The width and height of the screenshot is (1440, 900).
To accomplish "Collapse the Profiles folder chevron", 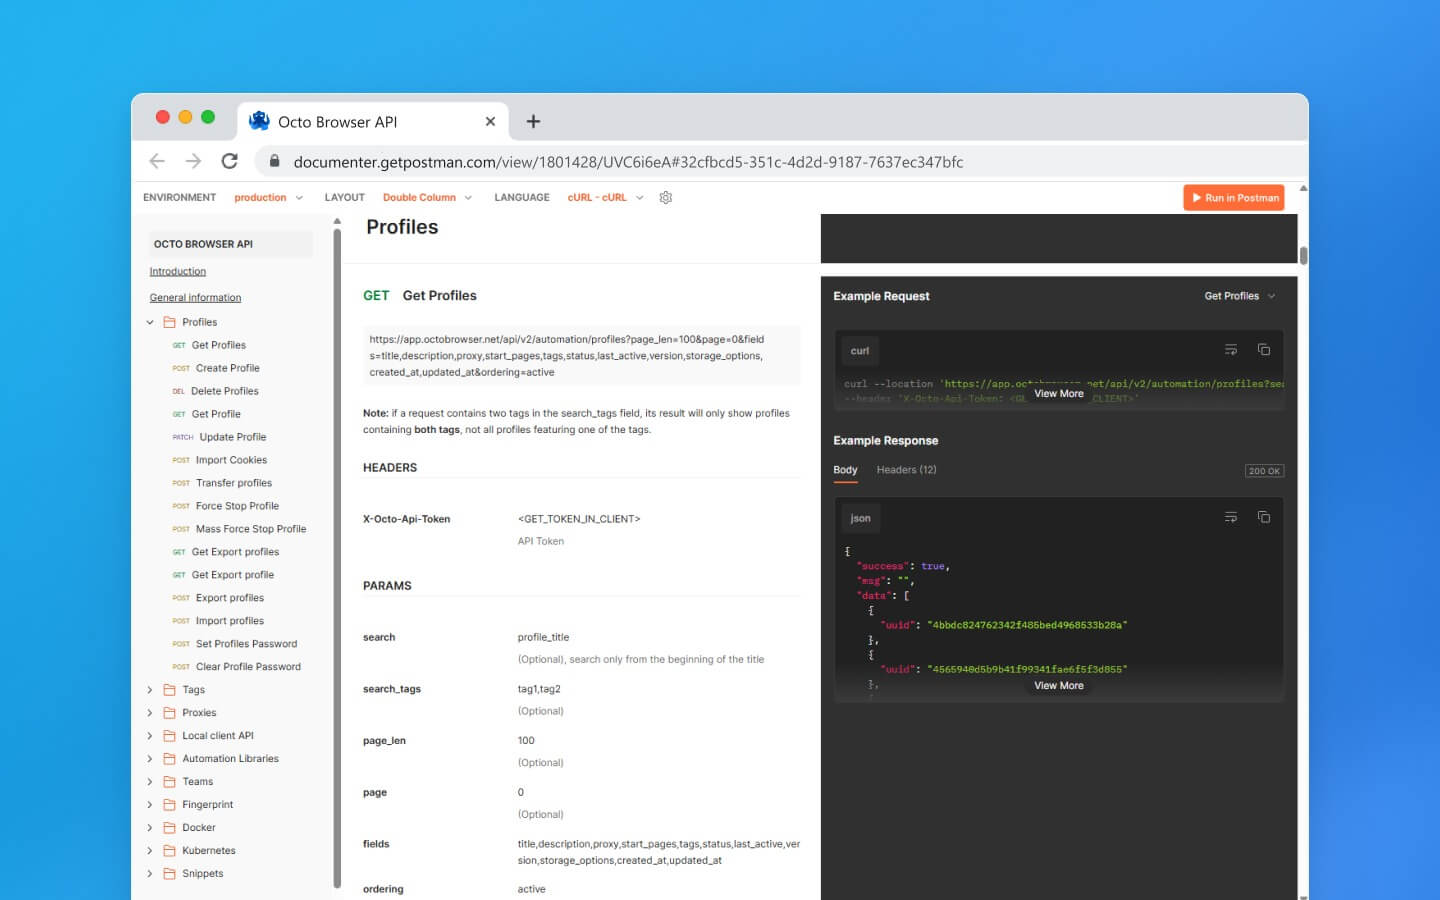I will tap(150, 322).
